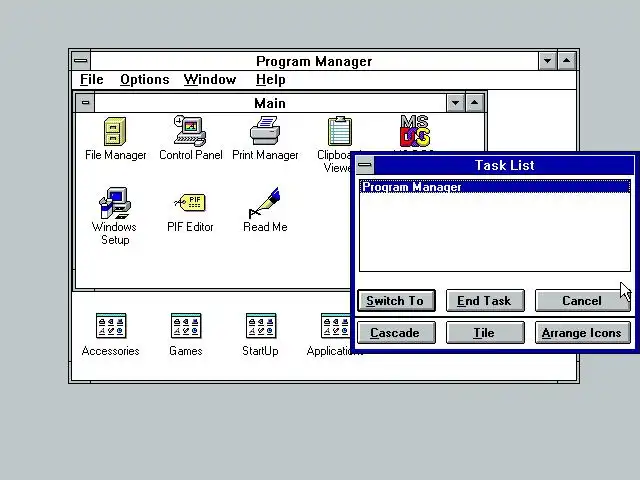Image resolution: width=640 pixels, height=480 pixels.
Task: Click the Switch To button
Action: 396,301
